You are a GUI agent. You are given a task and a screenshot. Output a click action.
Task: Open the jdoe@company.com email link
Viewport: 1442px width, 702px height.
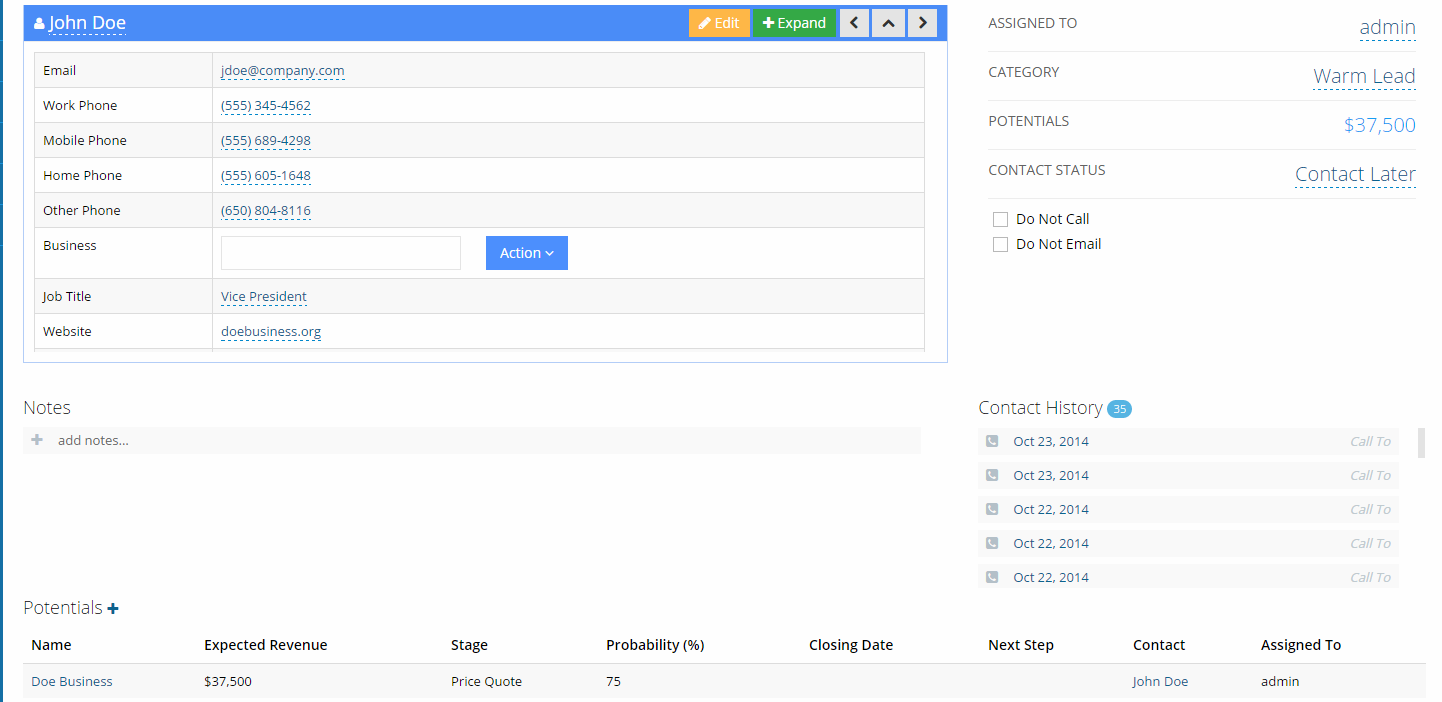click(282, 70)
